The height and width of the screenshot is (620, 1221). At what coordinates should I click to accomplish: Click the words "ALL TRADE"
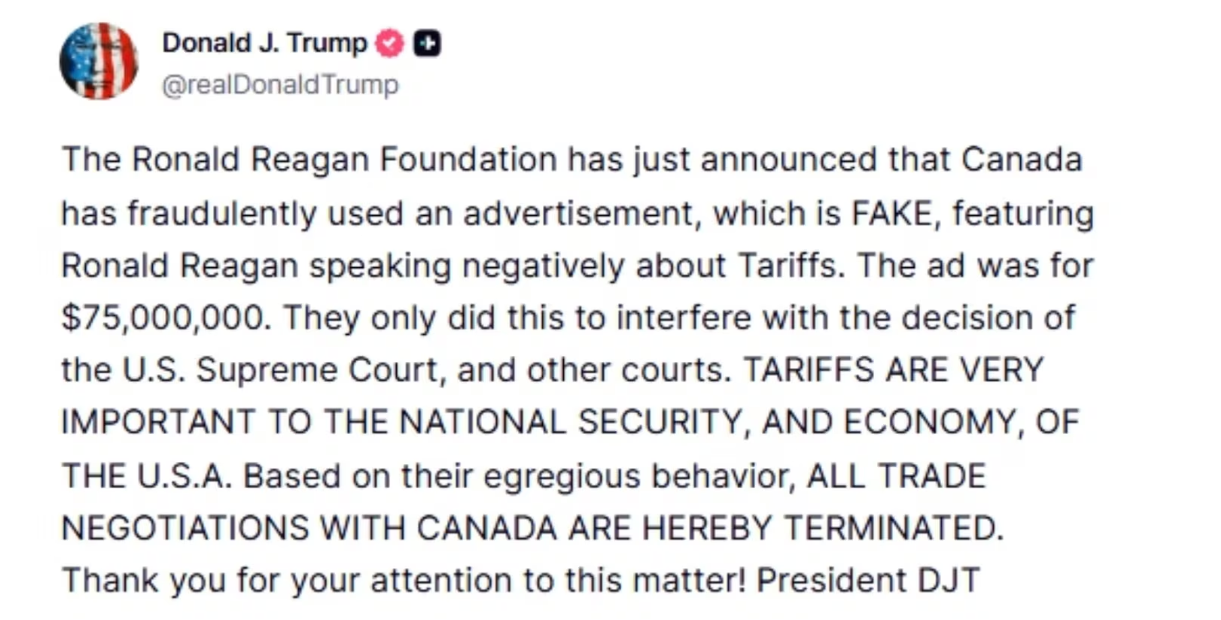coord(894,475)
